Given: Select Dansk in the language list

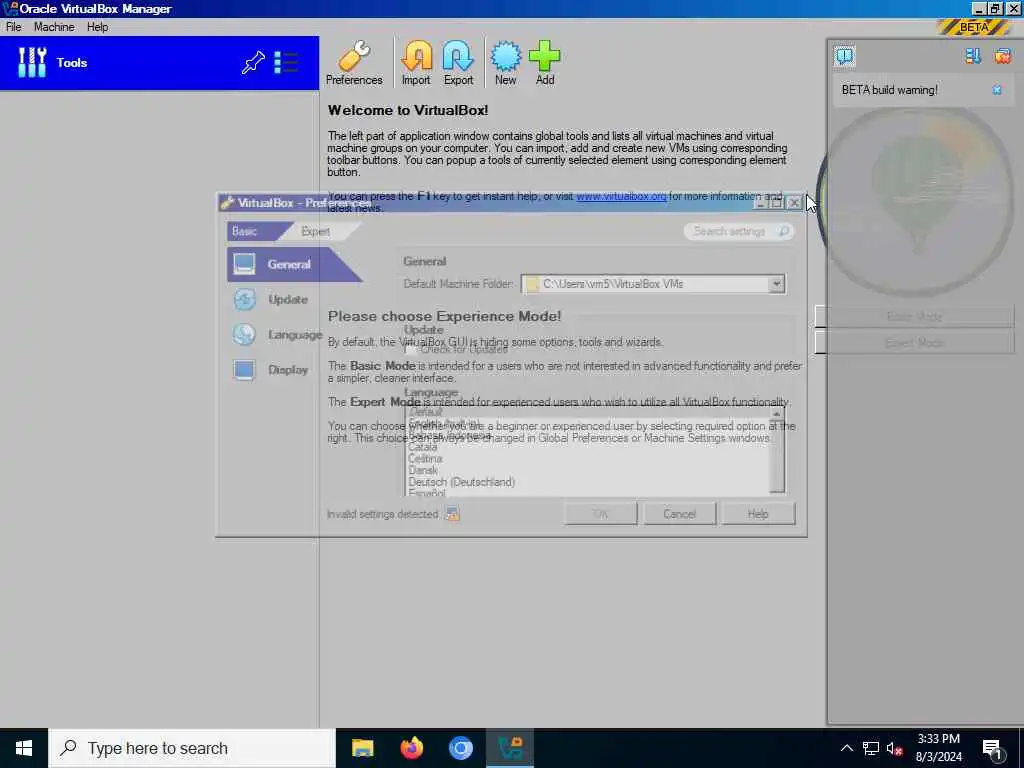Looking at the screenshot, I should point(423,470).
